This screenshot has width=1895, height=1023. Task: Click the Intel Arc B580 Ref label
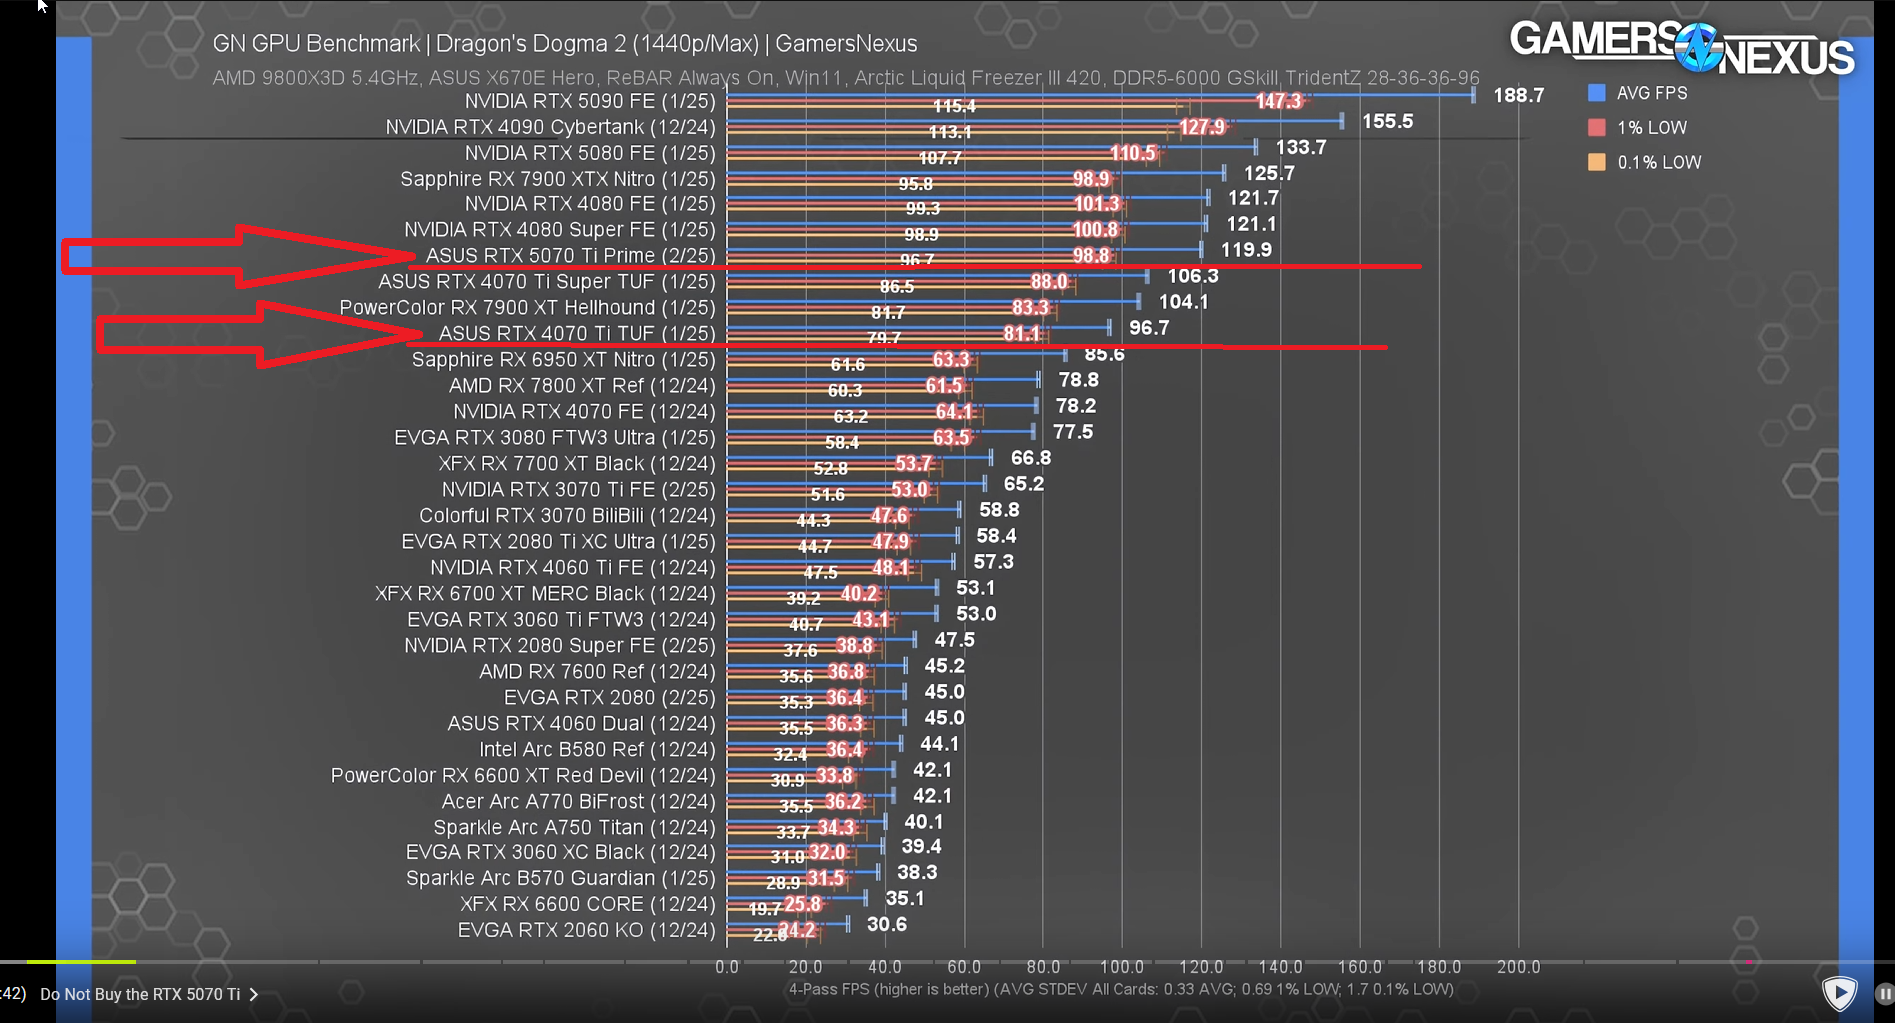597,749
